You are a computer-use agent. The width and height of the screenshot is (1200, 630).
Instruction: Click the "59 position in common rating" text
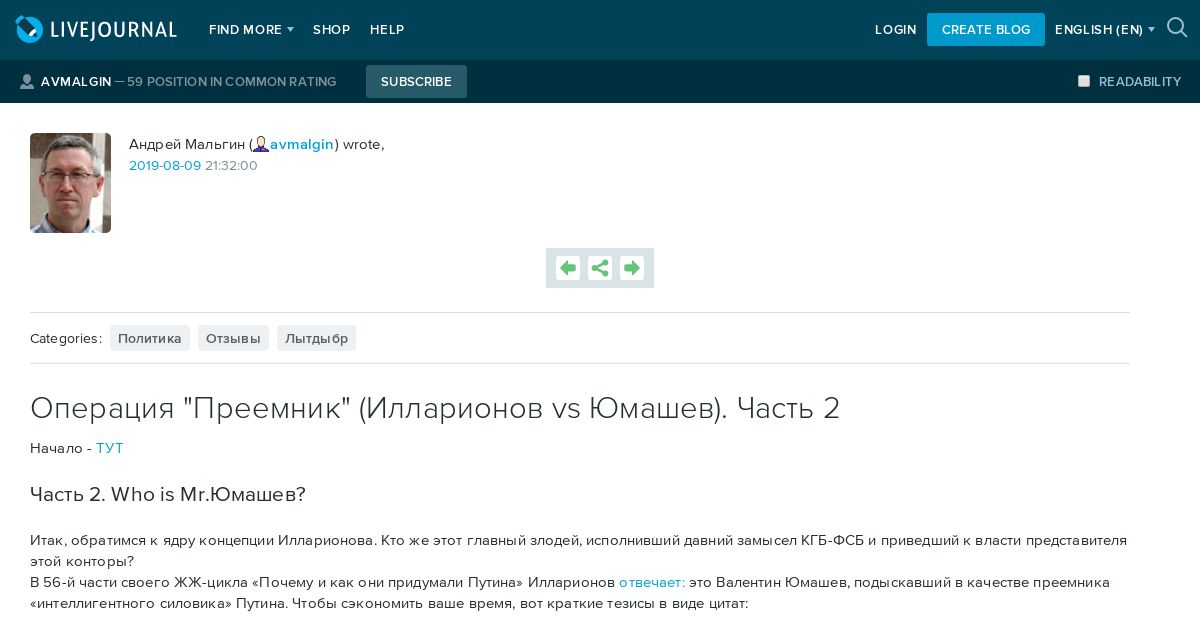coord(232,82)
